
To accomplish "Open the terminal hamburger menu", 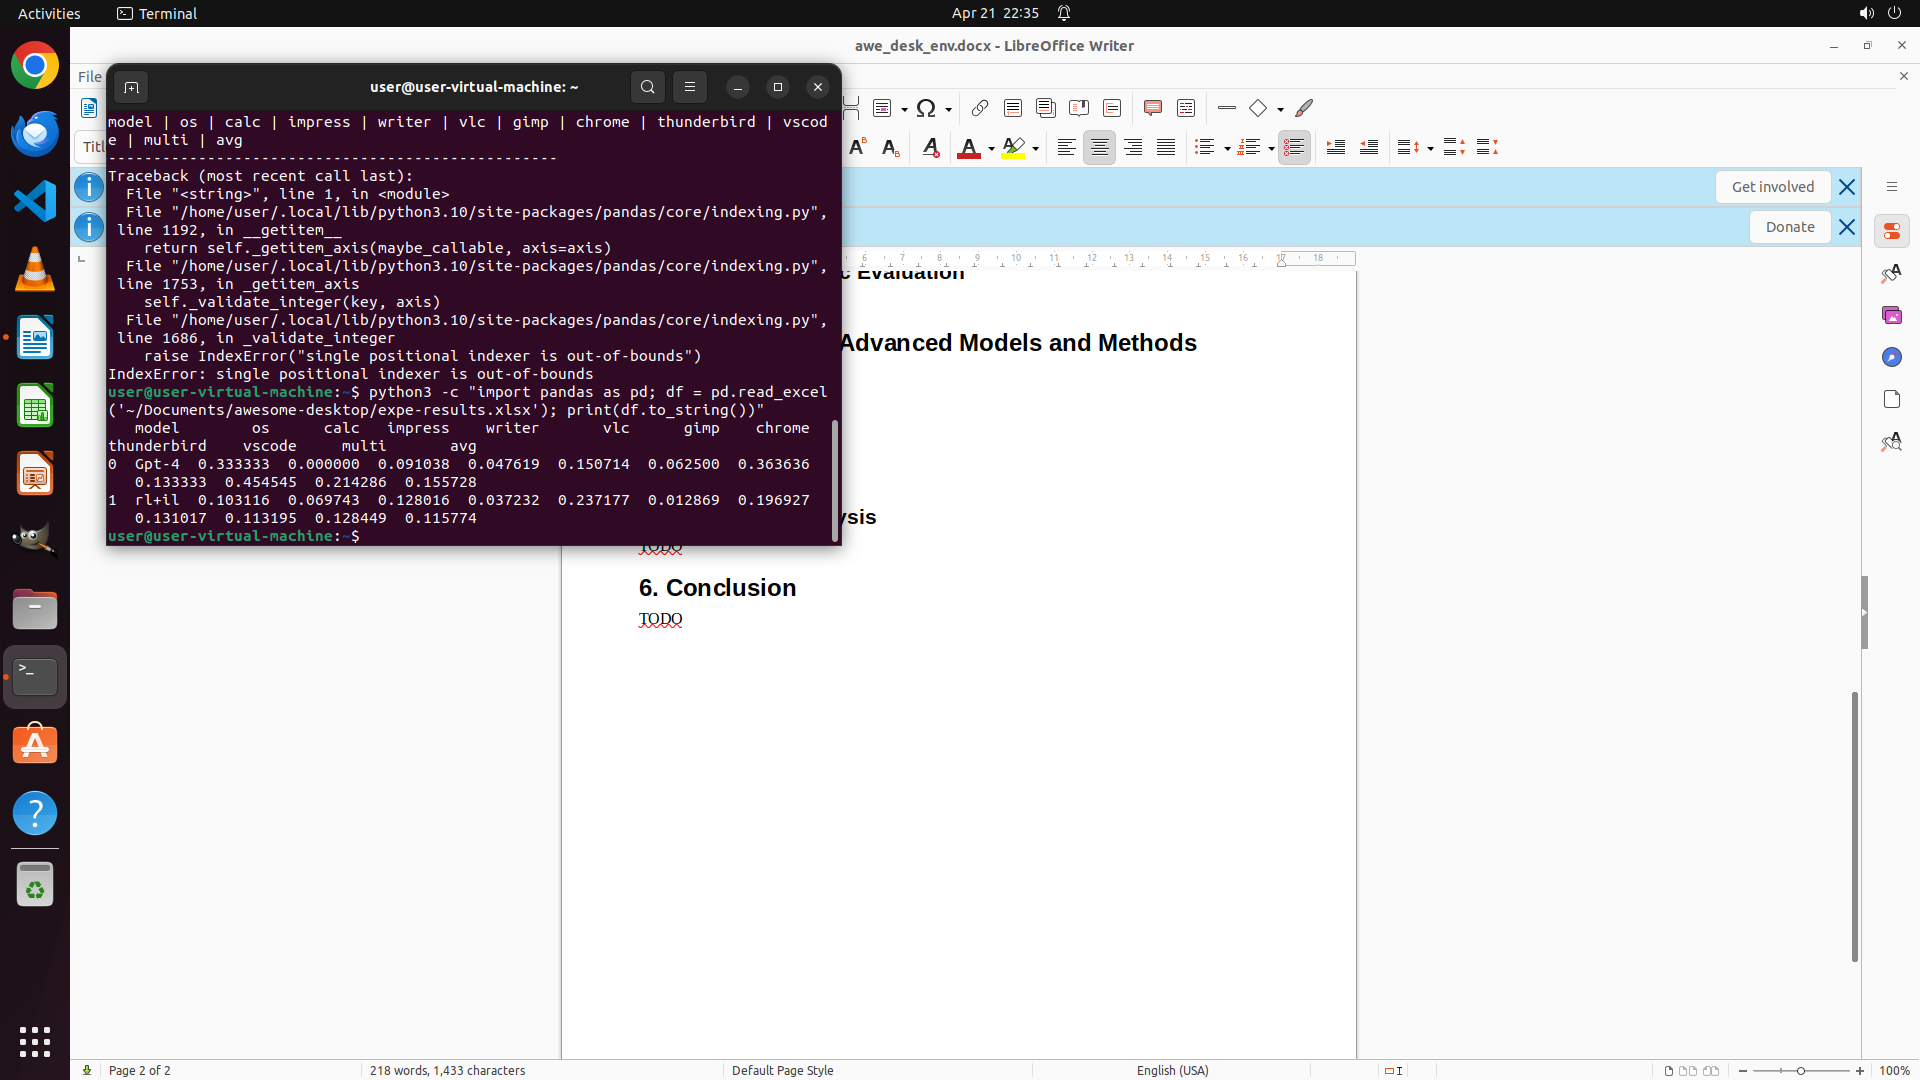I will tap(689, 87).
